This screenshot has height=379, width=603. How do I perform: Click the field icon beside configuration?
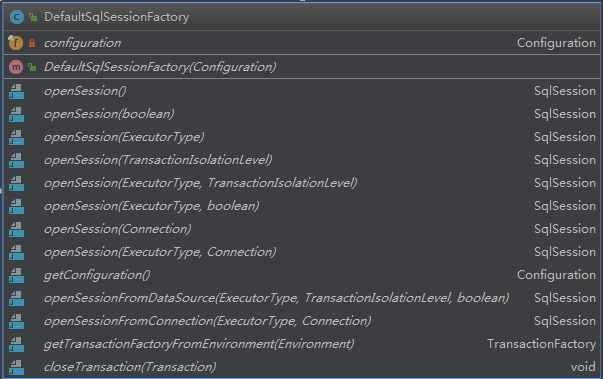coord(15,43)
